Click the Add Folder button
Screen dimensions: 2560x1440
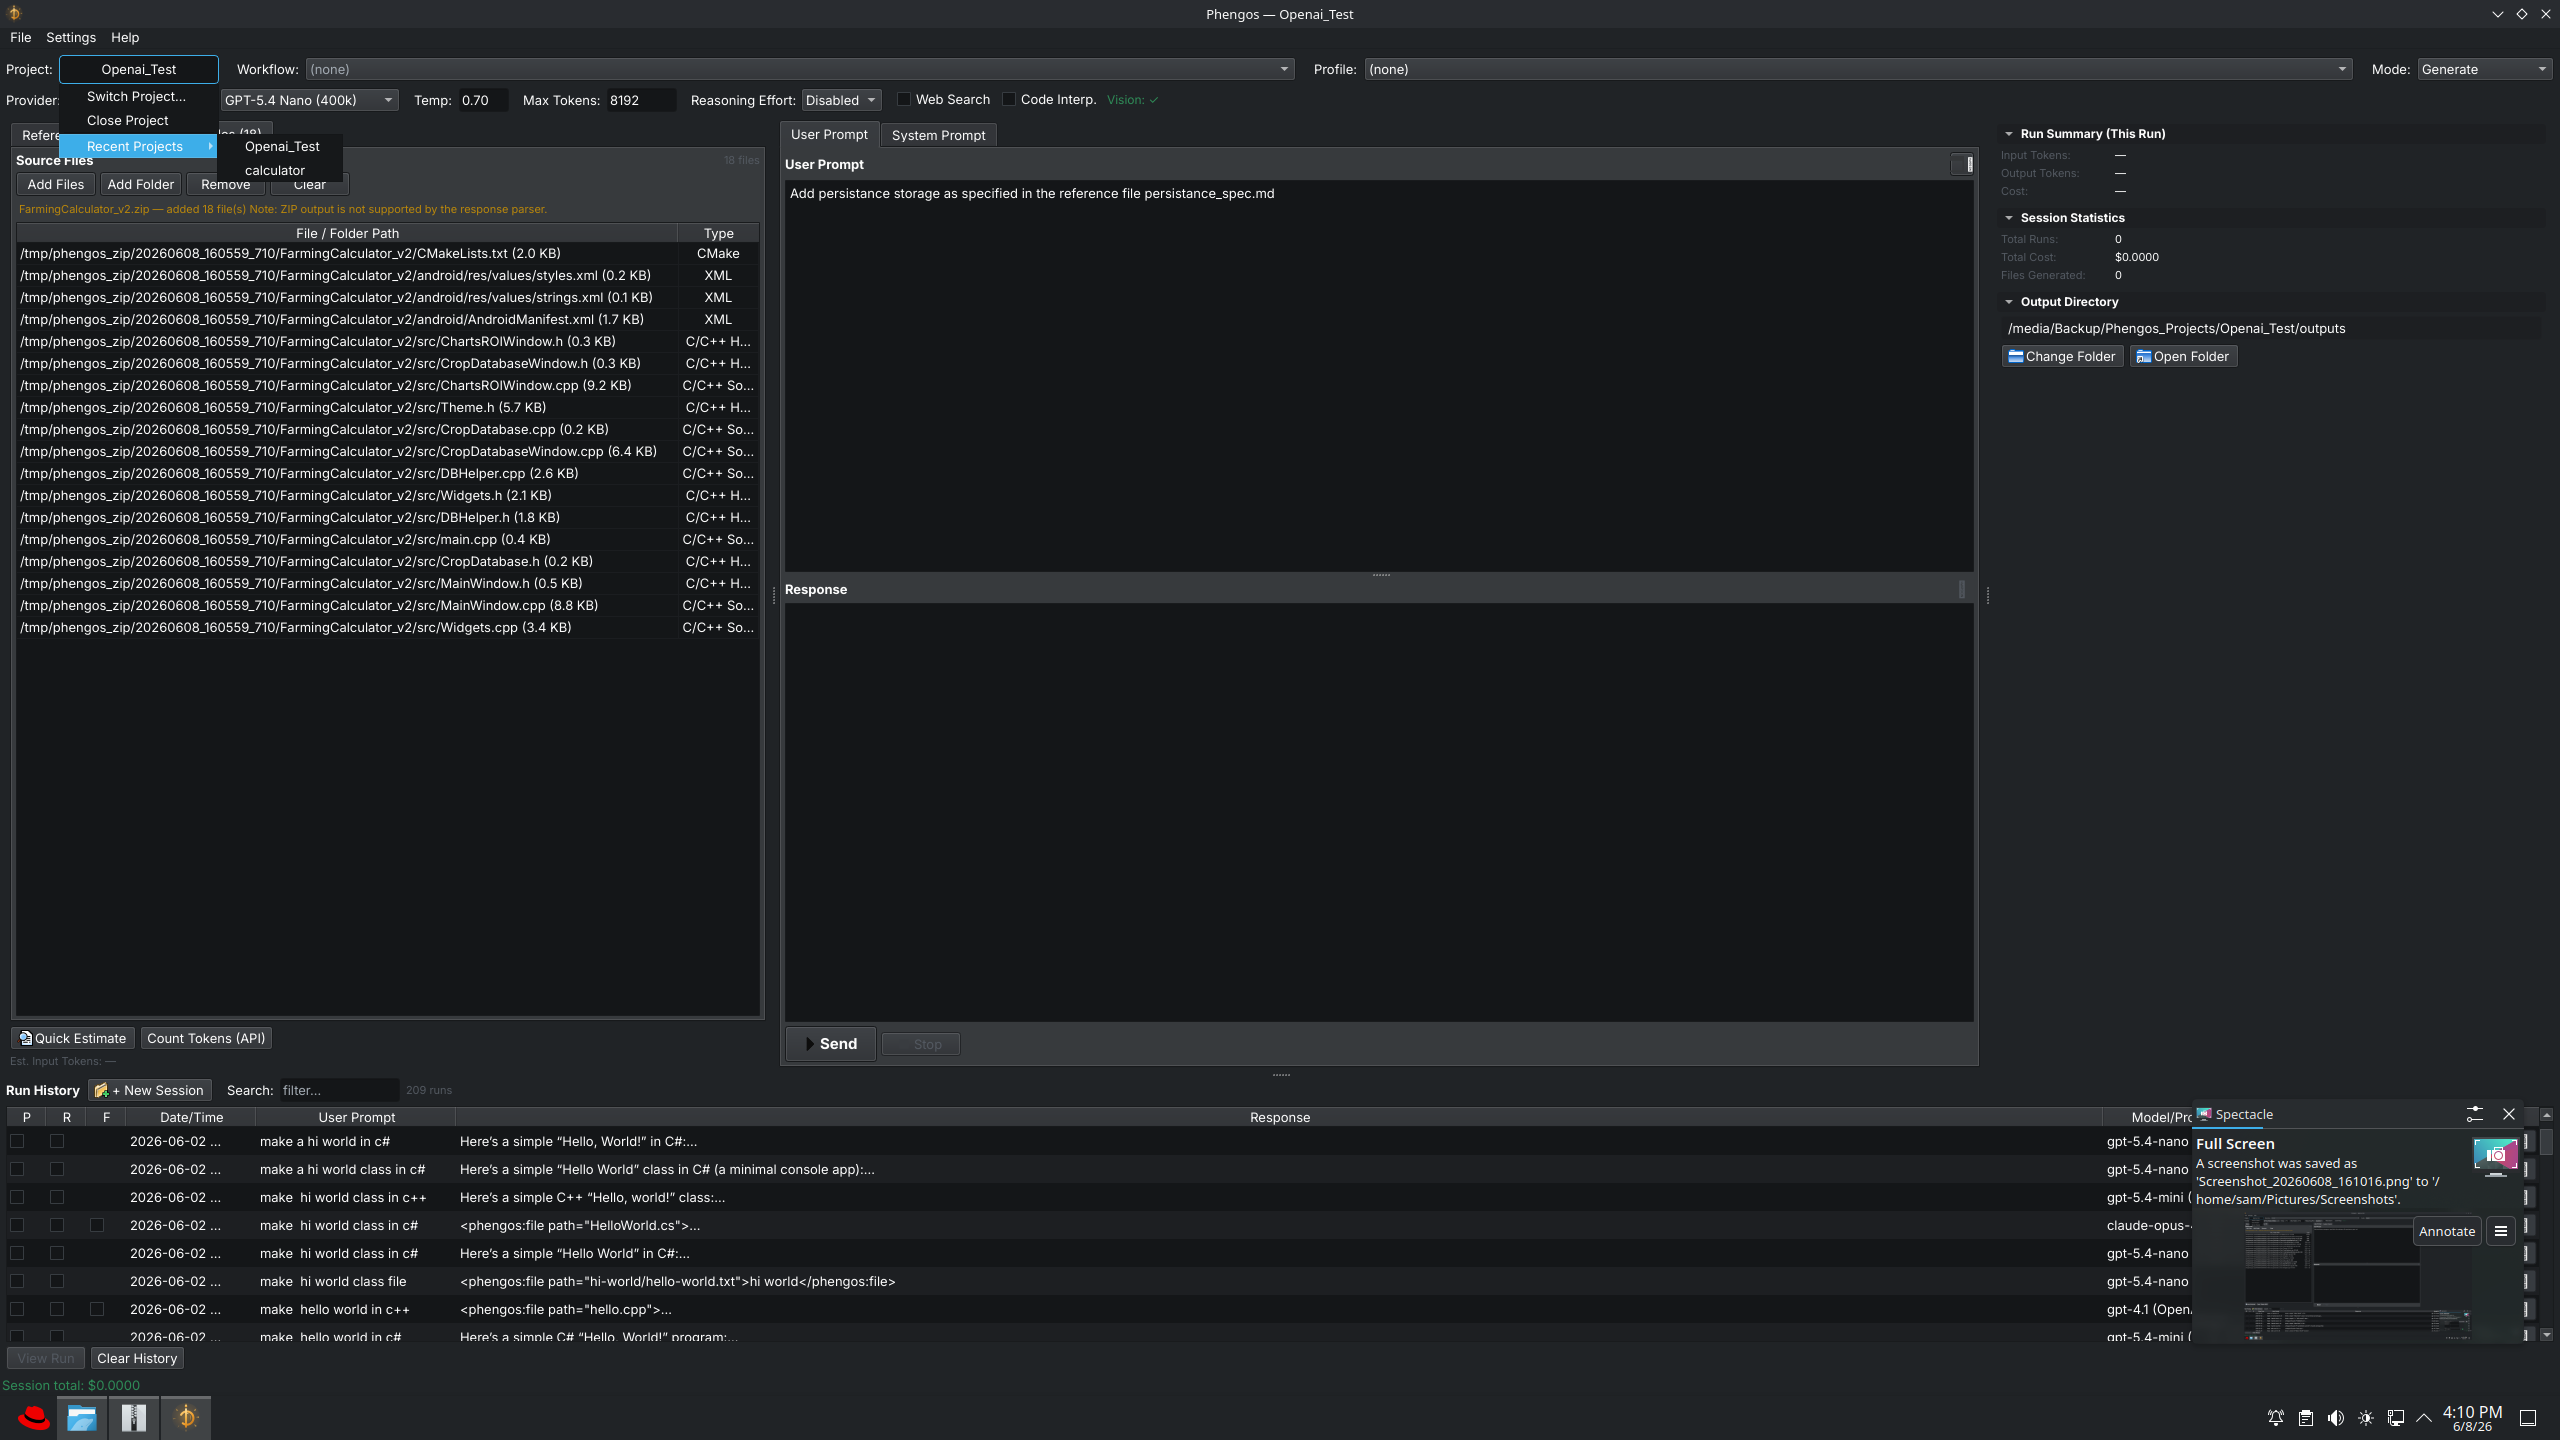click(141, 184)
